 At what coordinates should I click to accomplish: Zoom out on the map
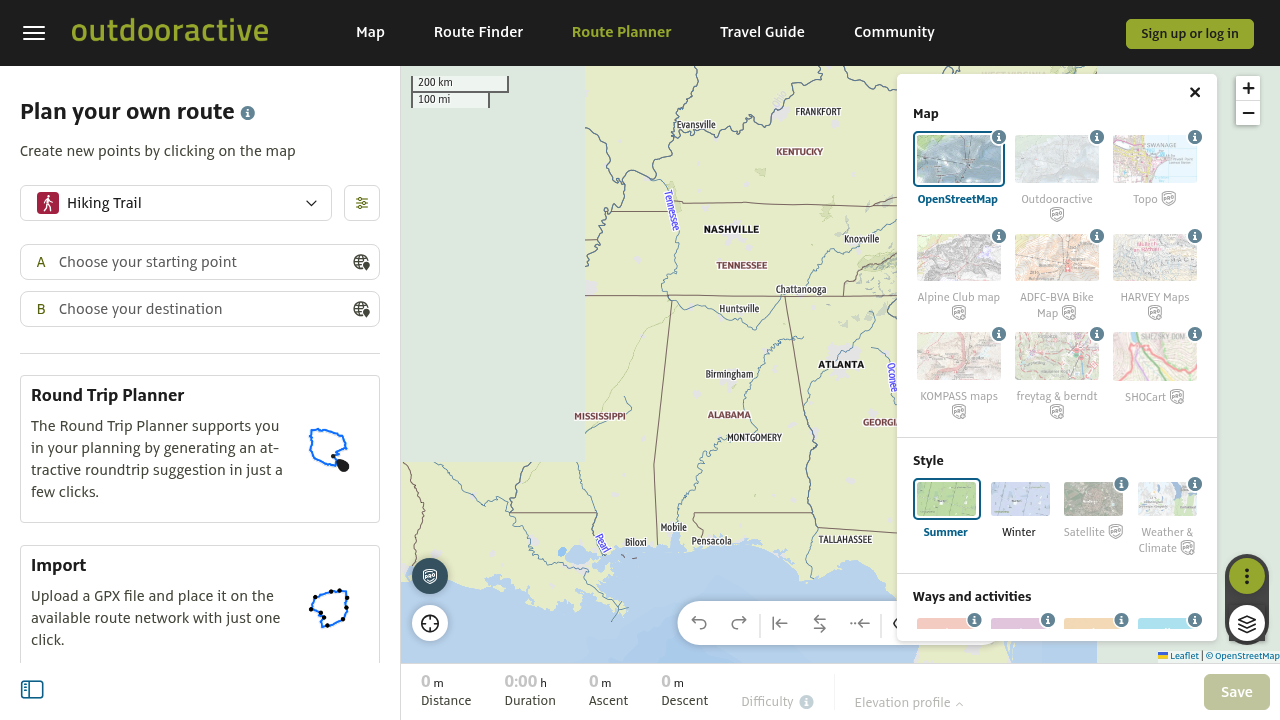pos(1248,113)
